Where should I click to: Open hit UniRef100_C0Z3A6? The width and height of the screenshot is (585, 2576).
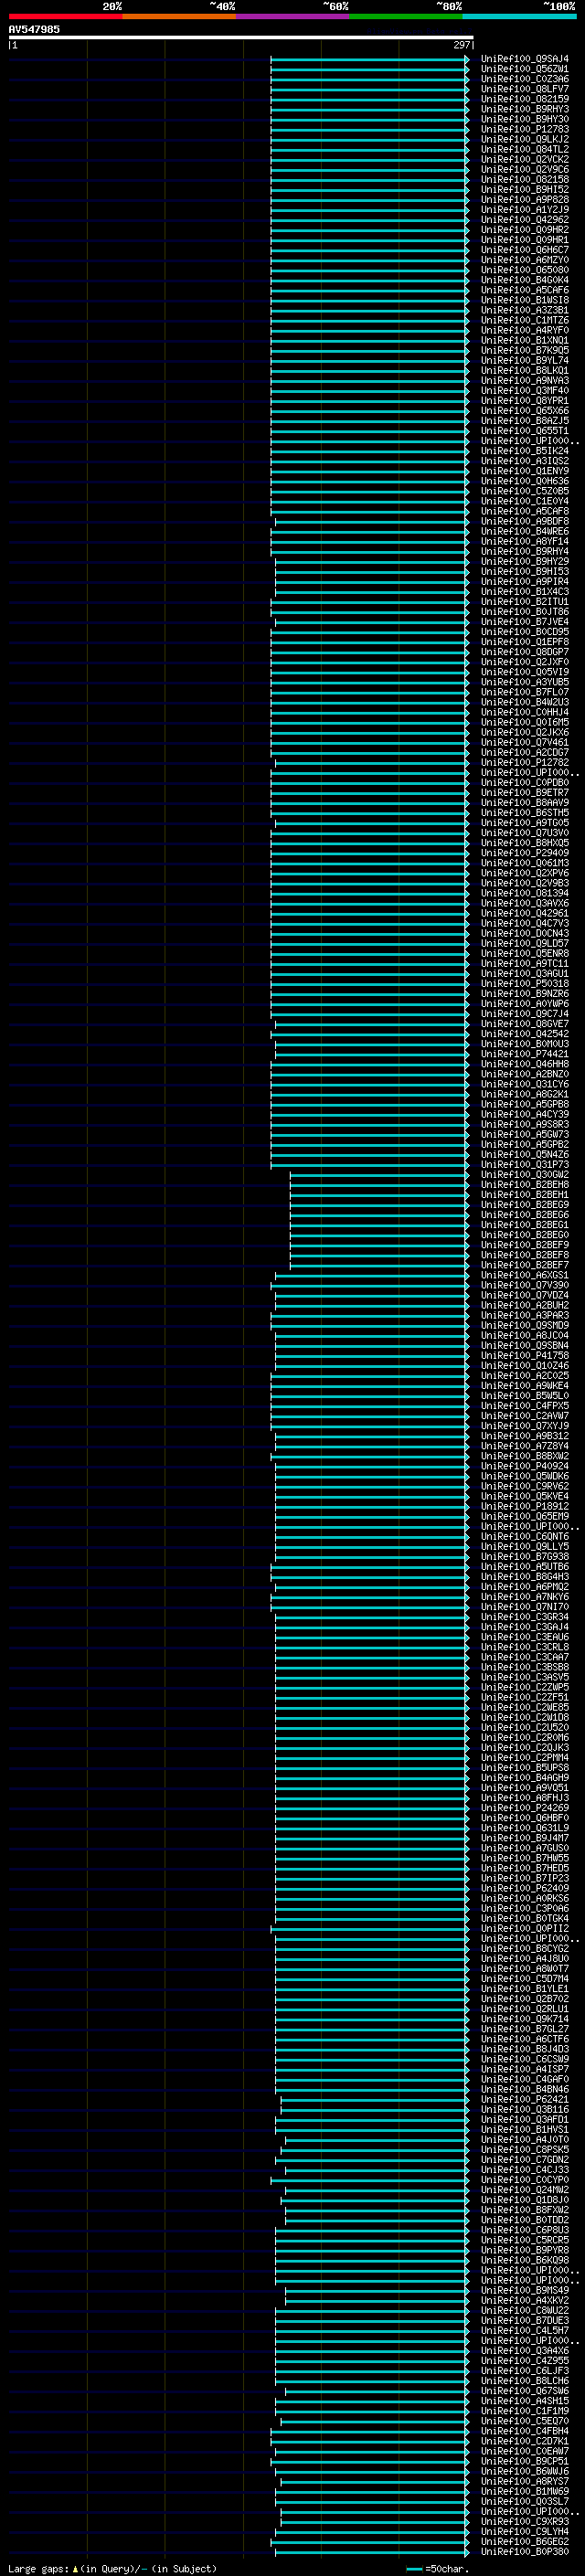pyautogui.click(x=524, y=79)
